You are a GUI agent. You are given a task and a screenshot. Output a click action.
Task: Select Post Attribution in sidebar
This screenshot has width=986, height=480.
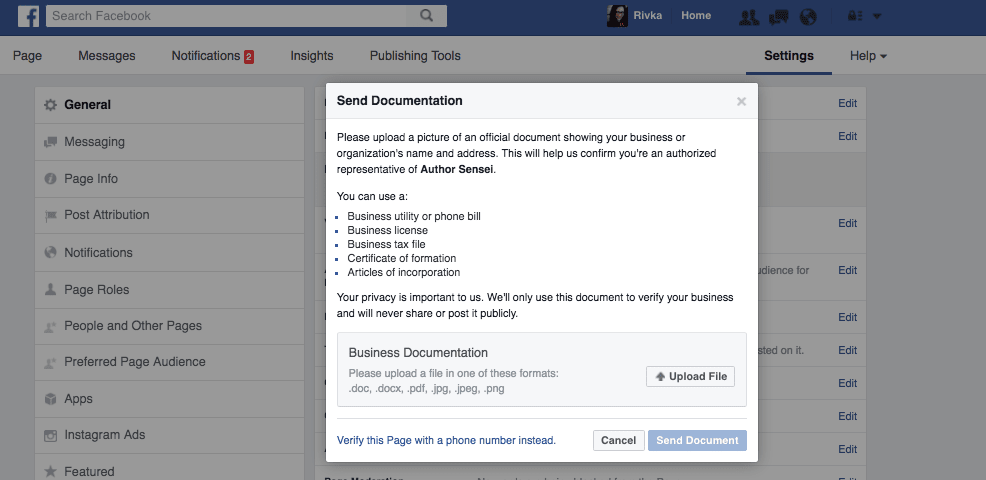tap(169, 215)
